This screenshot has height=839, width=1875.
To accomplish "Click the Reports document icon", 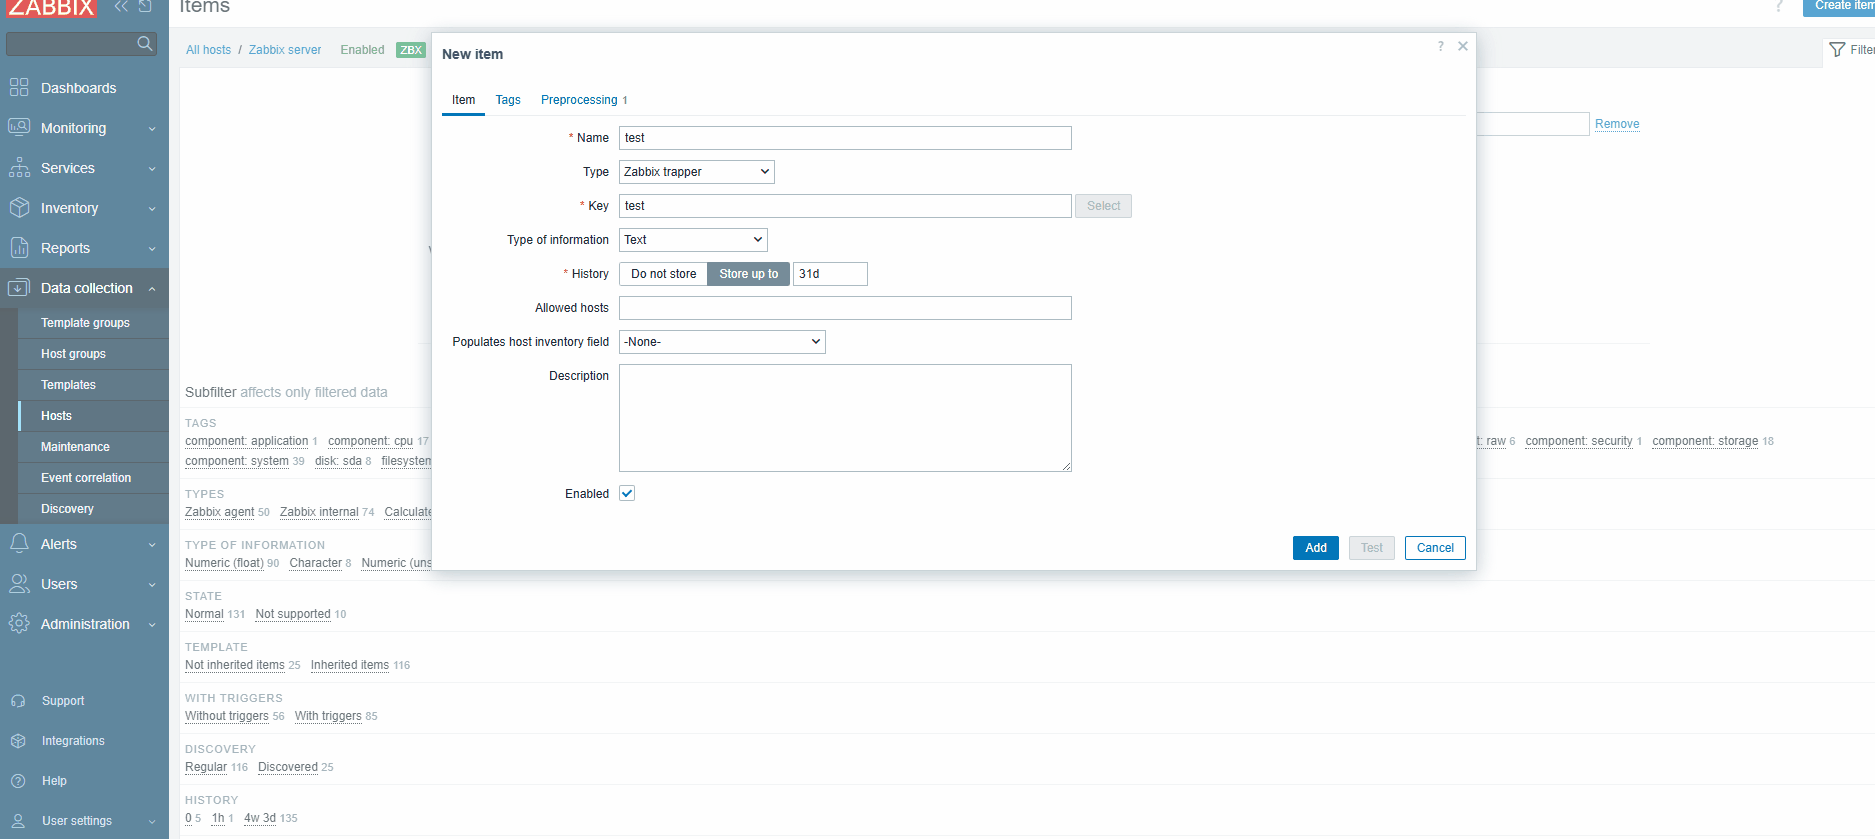I will [x=19, y=248].
